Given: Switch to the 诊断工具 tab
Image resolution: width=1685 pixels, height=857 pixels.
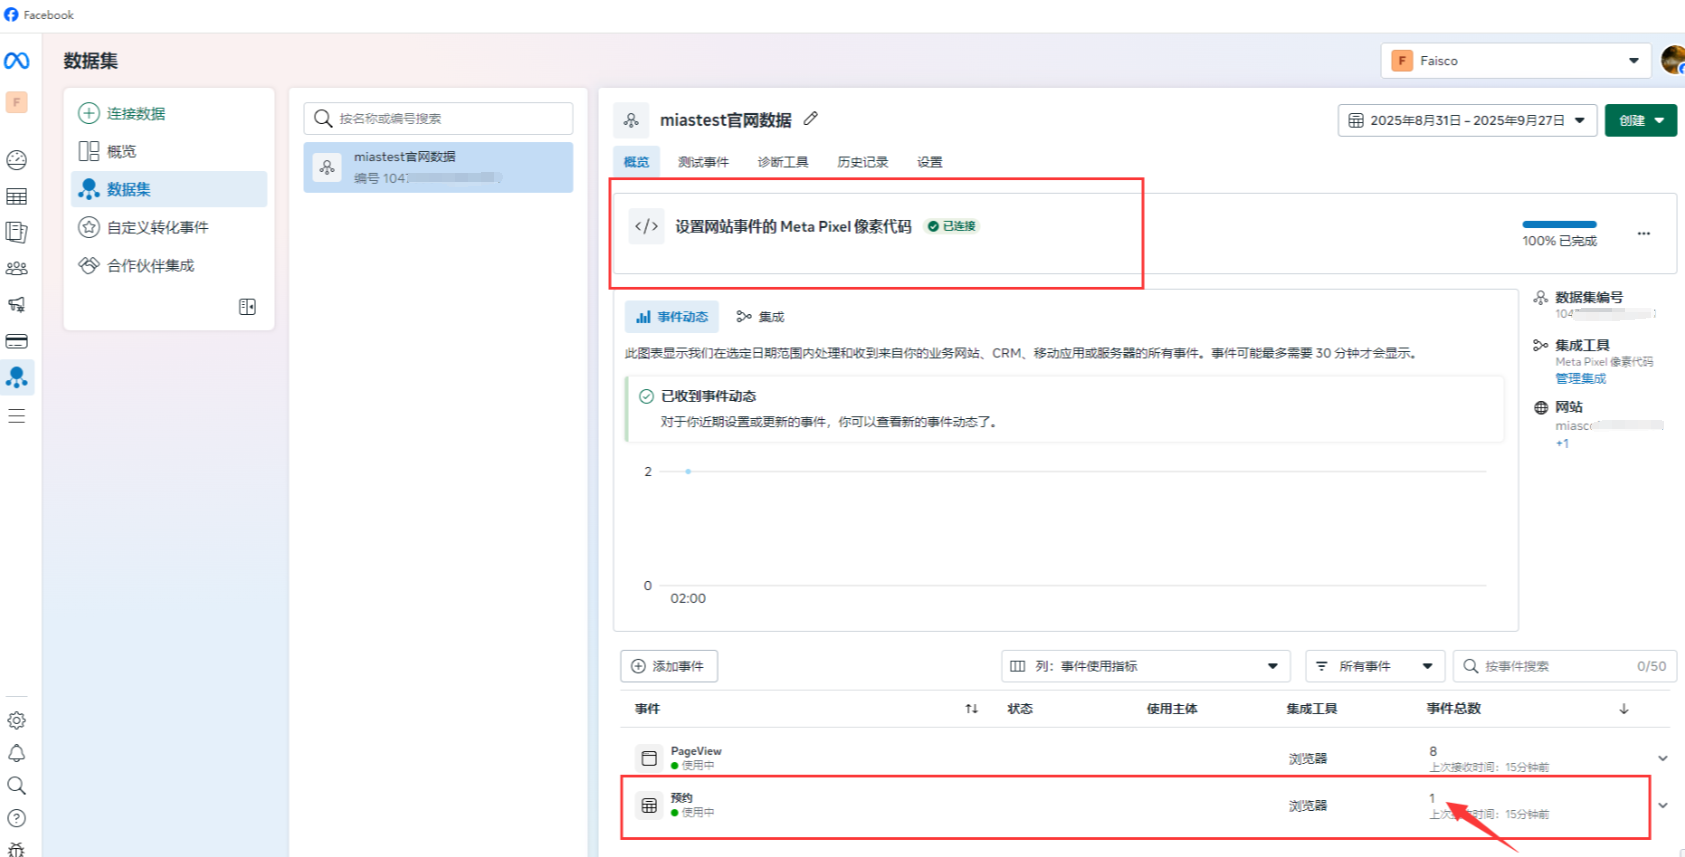Looking at the screenshot, I should pos(782,162).
